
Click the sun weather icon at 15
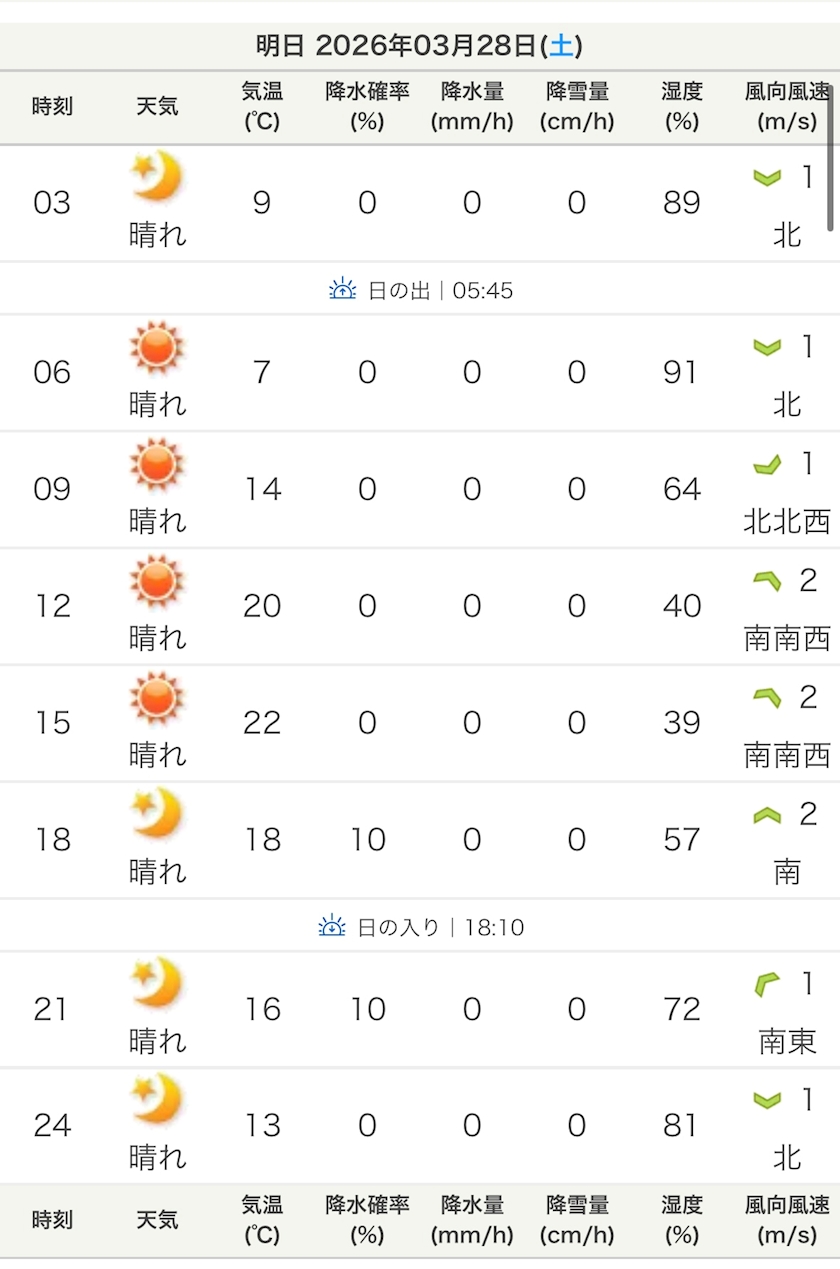tap(157, 697)
